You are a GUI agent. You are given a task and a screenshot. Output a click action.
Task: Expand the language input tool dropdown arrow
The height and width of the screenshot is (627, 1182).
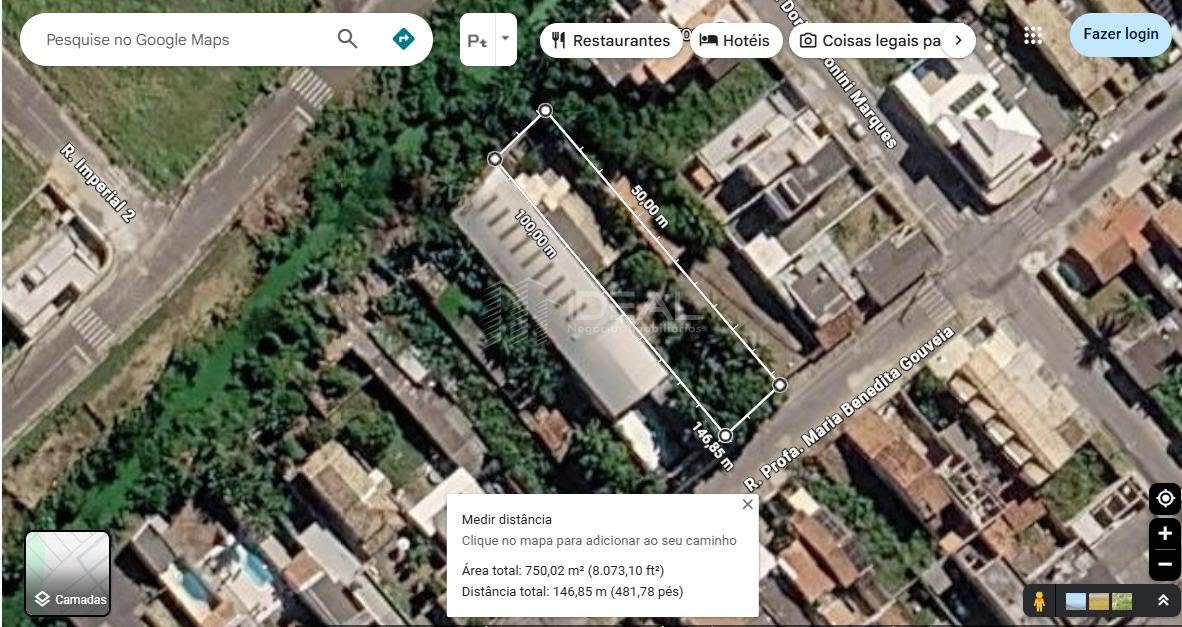pos(506,38)
